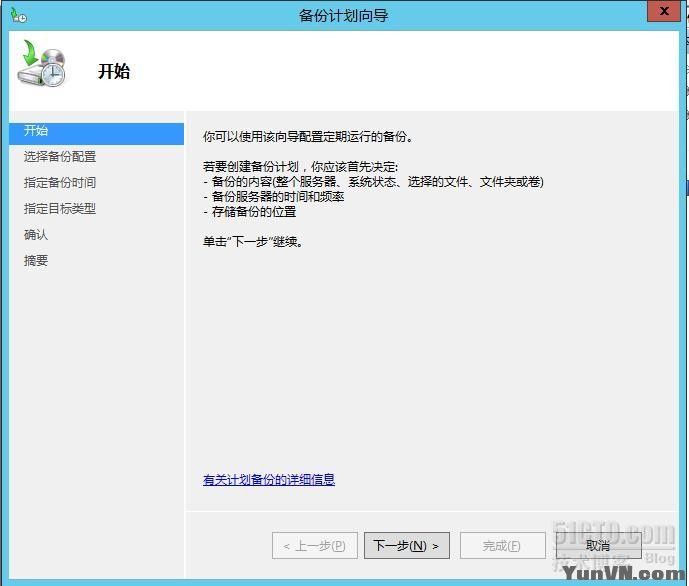Click the large backup schedule disk icon

tap(42, 63)
